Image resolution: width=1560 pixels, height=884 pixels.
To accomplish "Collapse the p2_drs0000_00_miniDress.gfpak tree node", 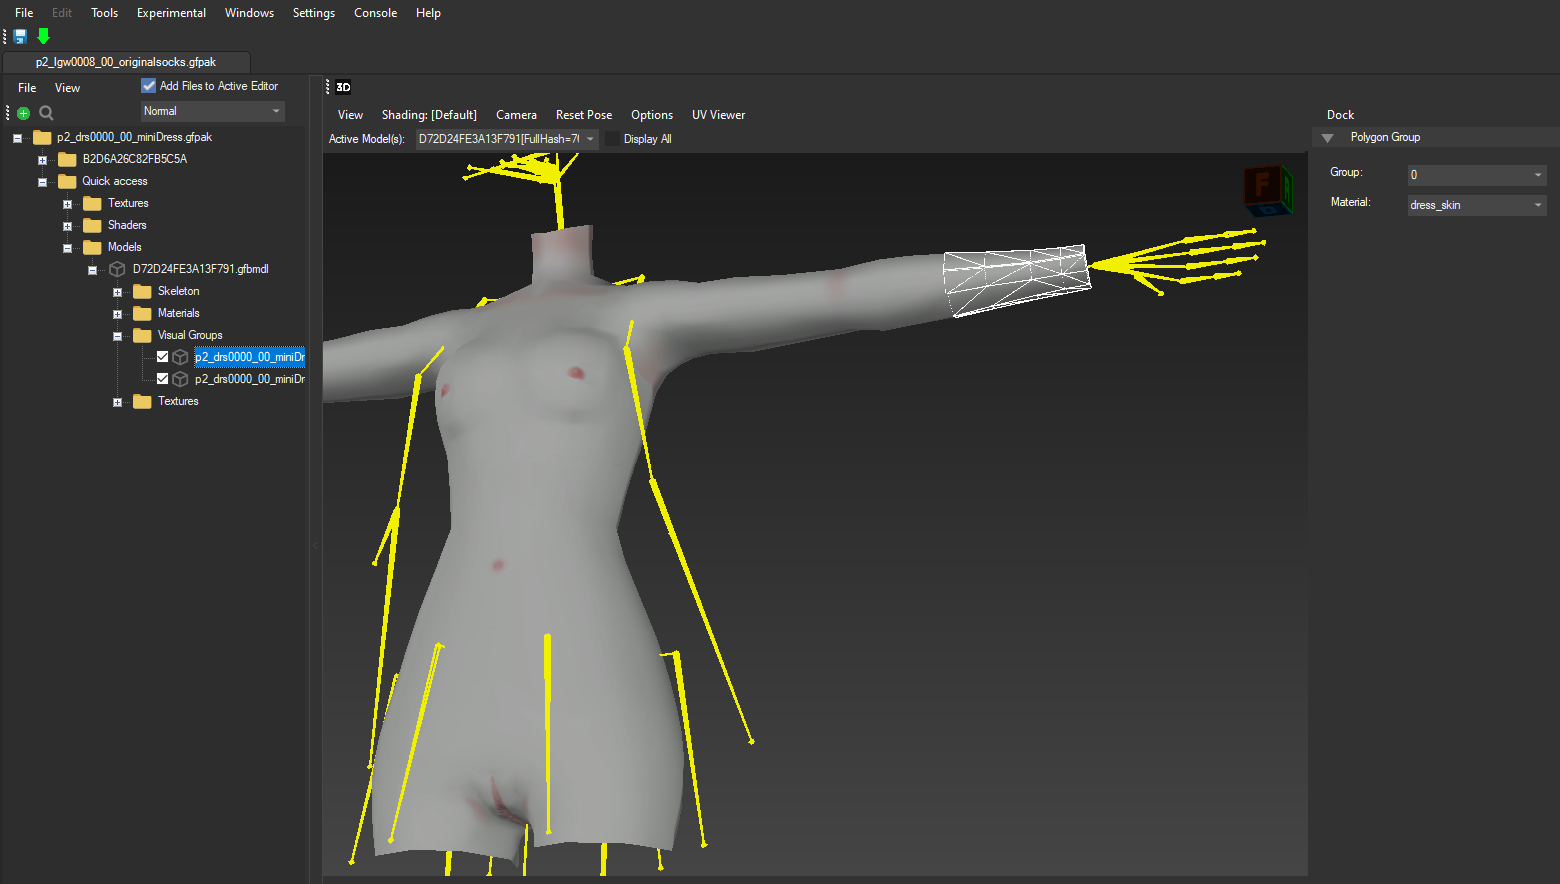I will [17, 138].
